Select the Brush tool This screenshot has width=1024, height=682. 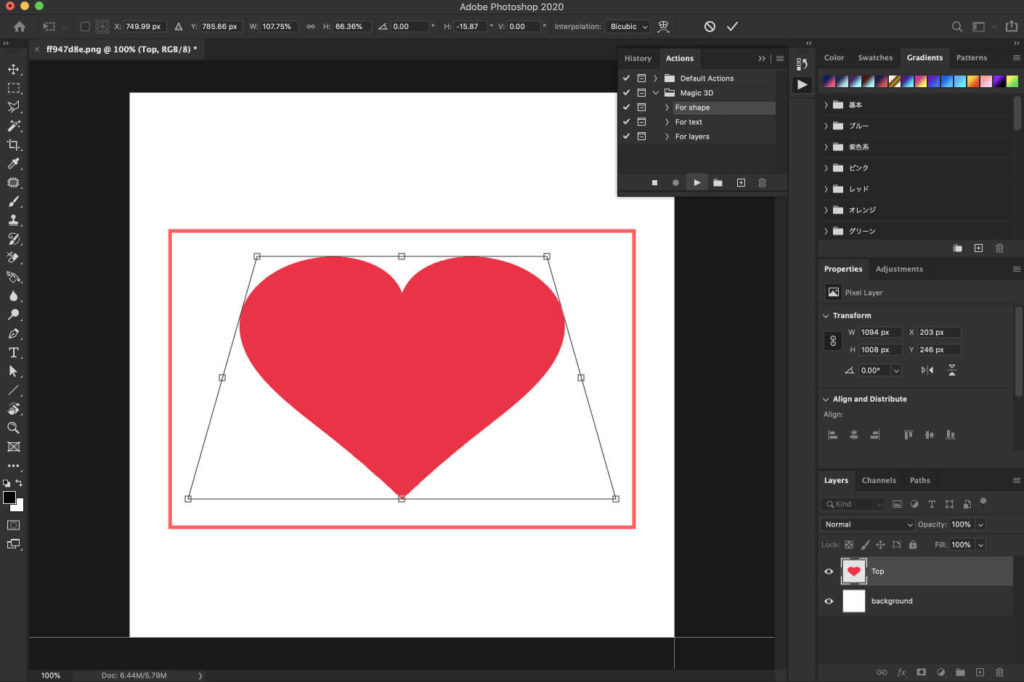(13, 201)
